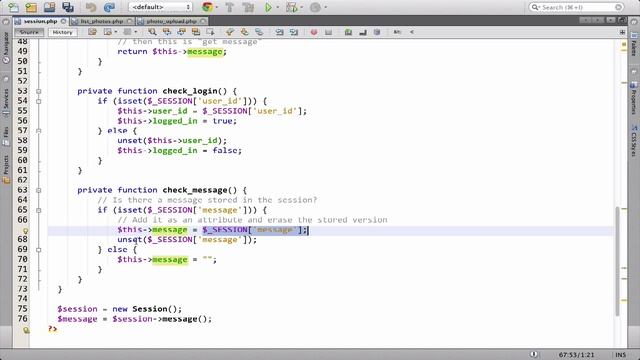Collapse the else fold on line 69
The height and width of the screenshot is (360, 640).
click(39, 250)
